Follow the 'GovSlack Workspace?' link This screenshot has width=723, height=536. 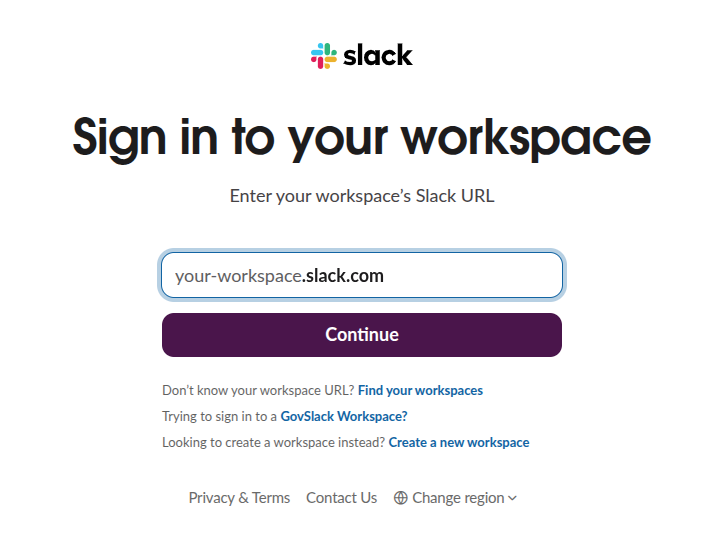[x=344, y=416]
